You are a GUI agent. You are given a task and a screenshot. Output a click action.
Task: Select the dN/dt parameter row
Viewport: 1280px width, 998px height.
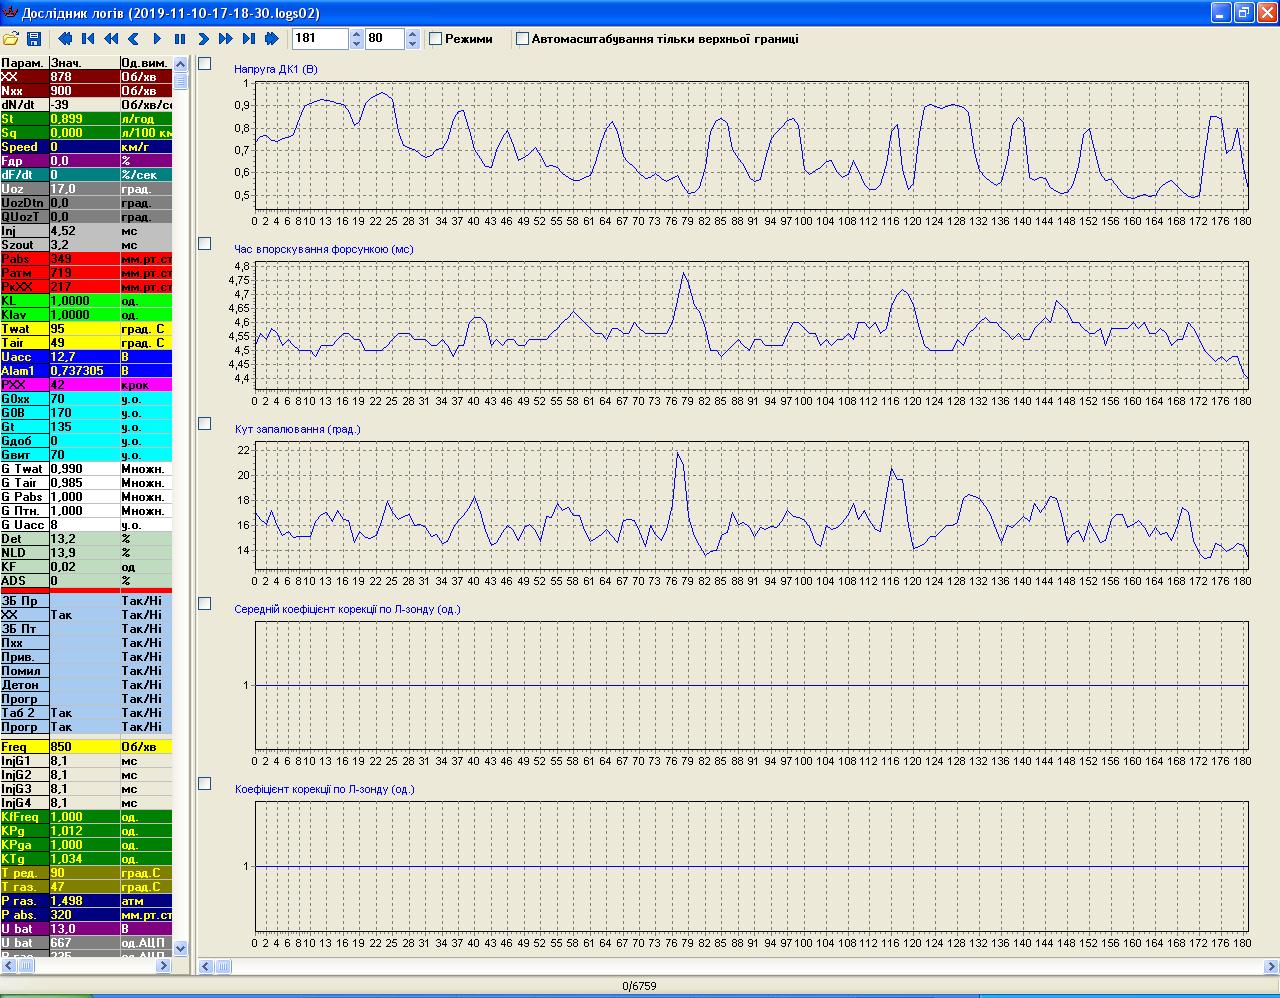point(87,105)
